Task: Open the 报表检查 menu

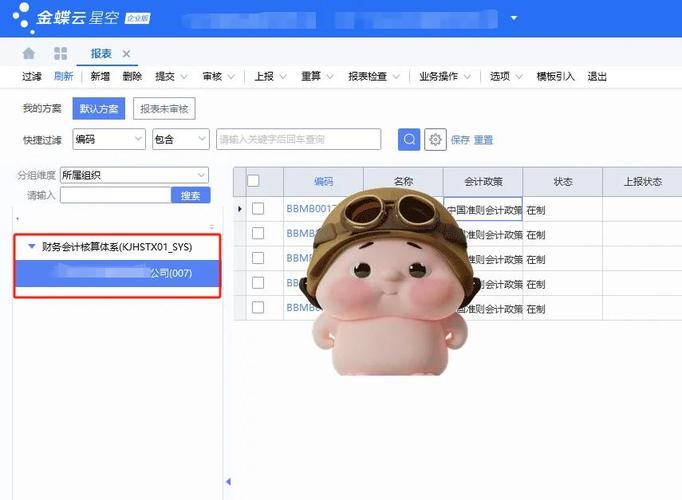Action: click(x=374, y=77)
